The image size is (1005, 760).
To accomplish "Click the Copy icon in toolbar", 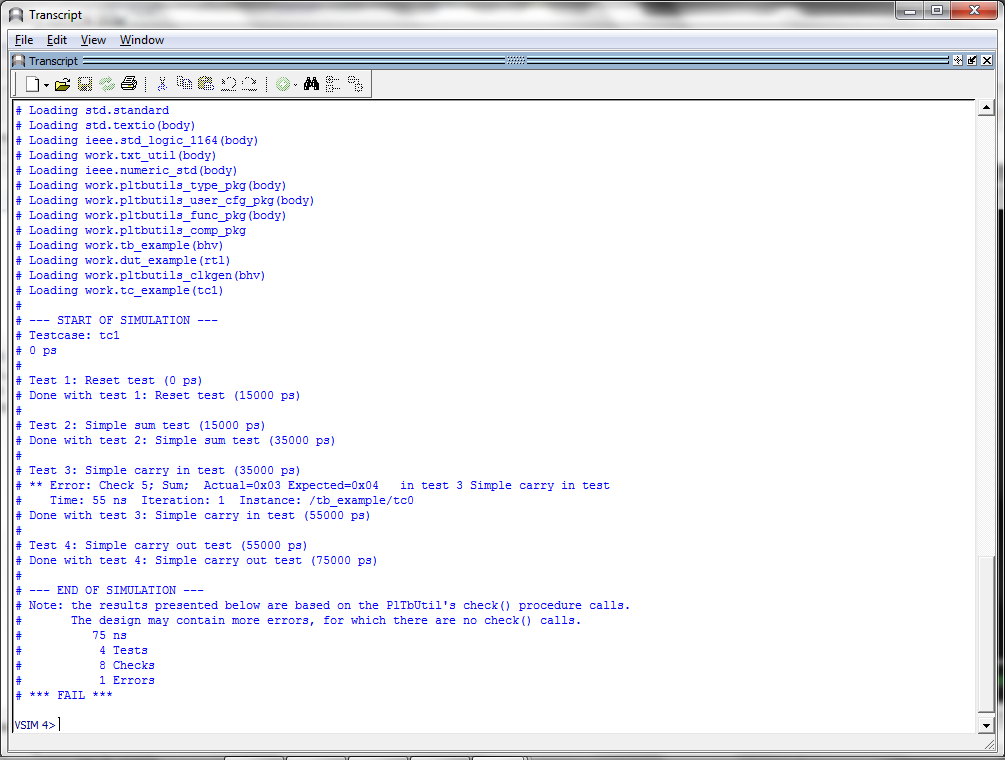I will pyautogui.click(x=184, y=85).
